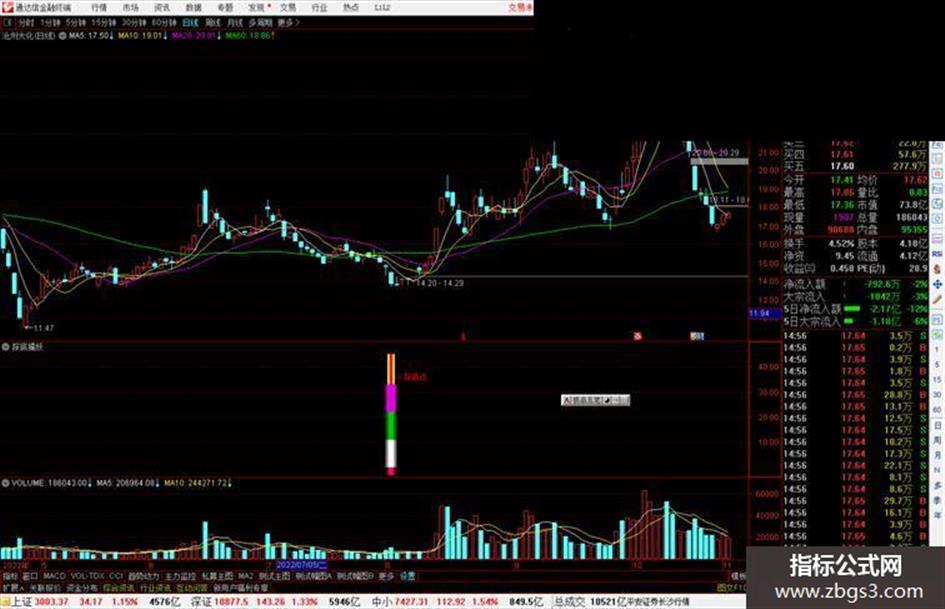Select the pencil drawing tool icon

[x=937, y=299]
